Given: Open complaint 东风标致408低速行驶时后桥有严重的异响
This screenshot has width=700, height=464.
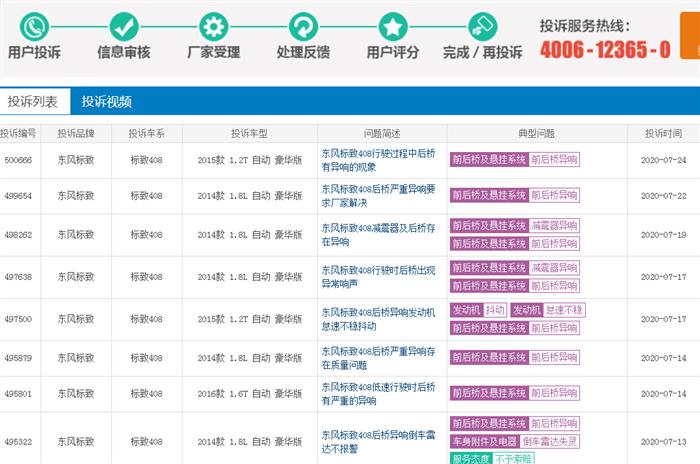Looking at the screenshot, I should point(378,393).
